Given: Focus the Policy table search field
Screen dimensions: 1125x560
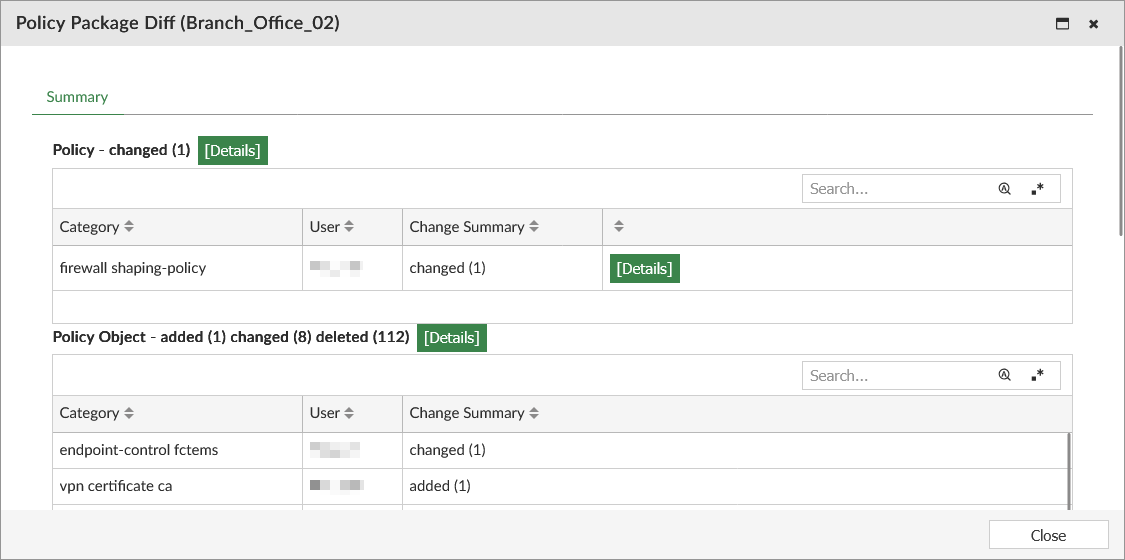Looking at the screenshot, I should (x=895, y=189).
